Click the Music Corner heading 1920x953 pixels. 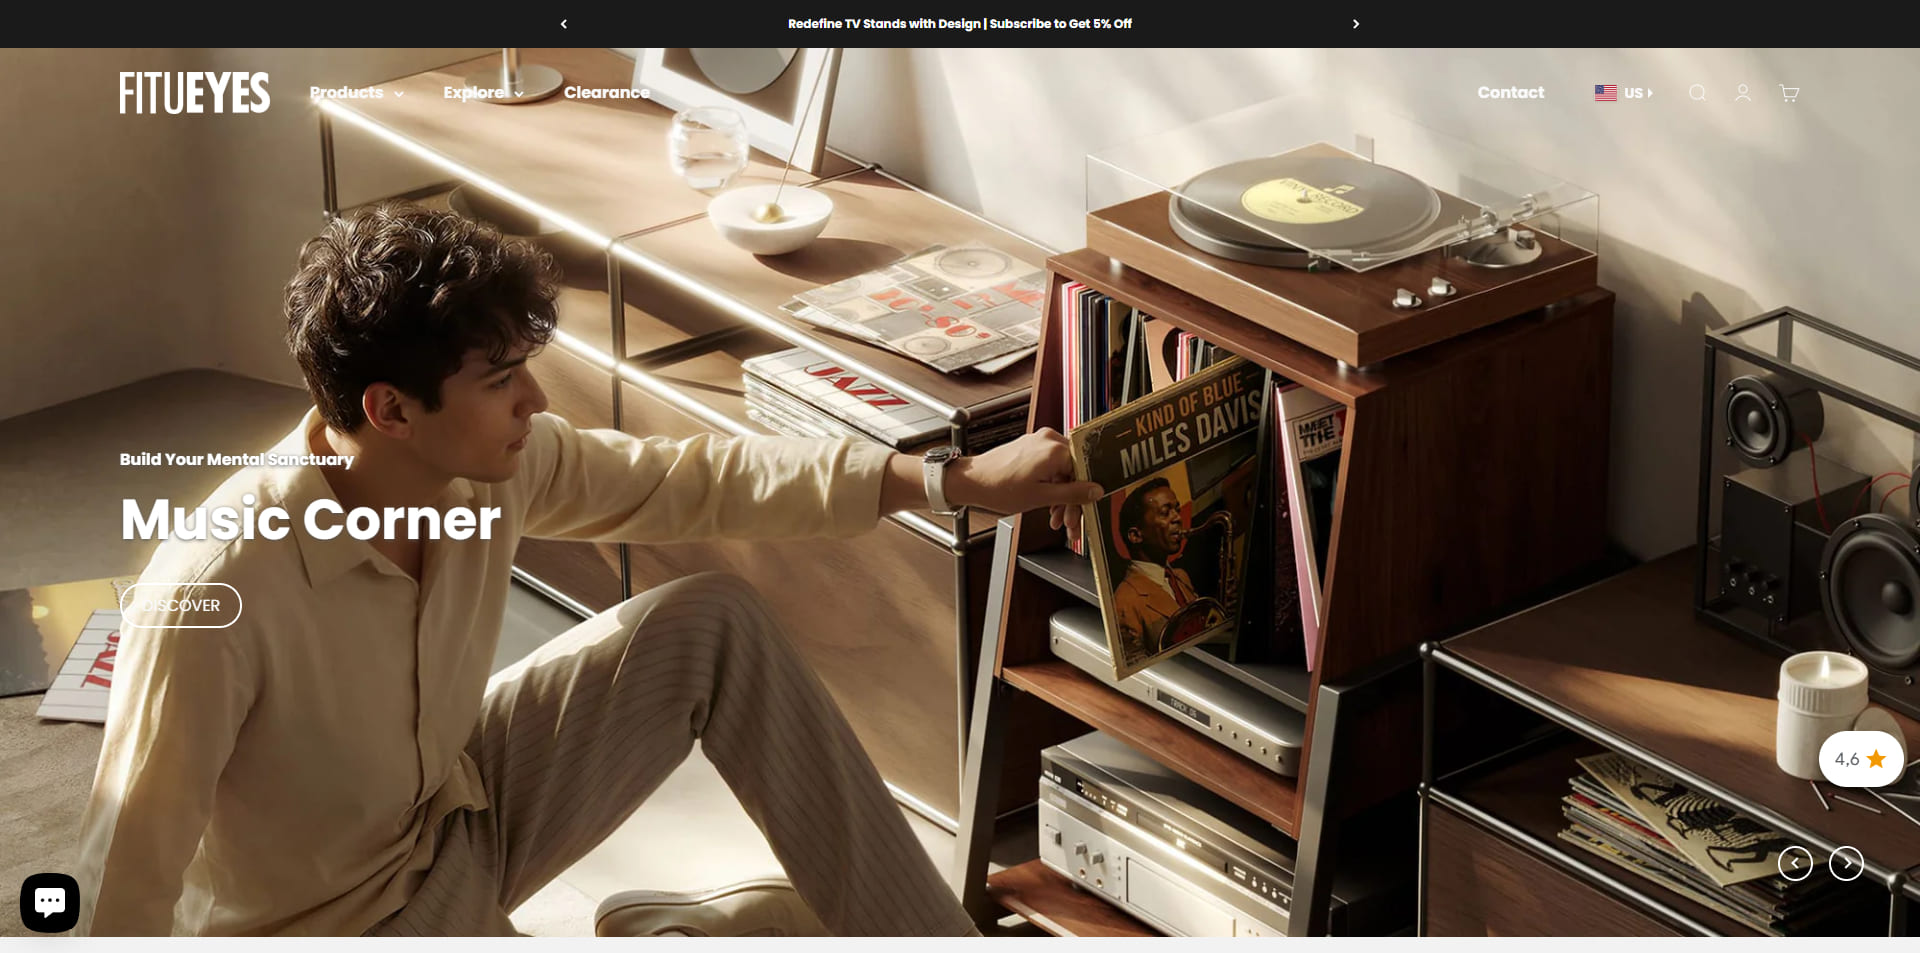[x=311, y=519]
